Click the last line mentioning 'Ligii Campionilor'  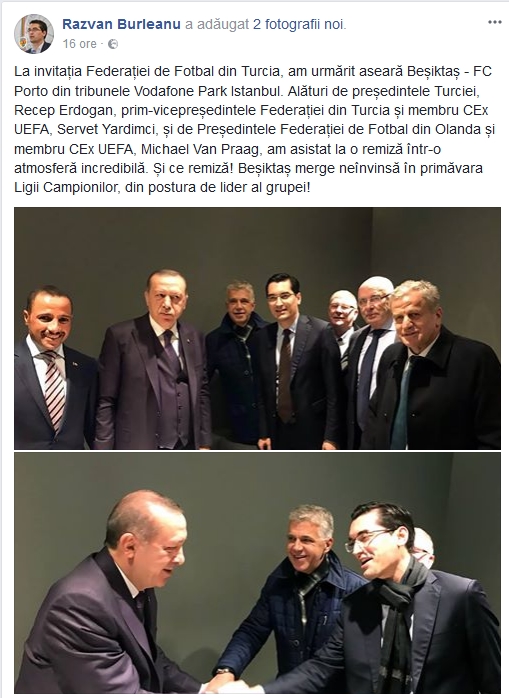(162, 187)
